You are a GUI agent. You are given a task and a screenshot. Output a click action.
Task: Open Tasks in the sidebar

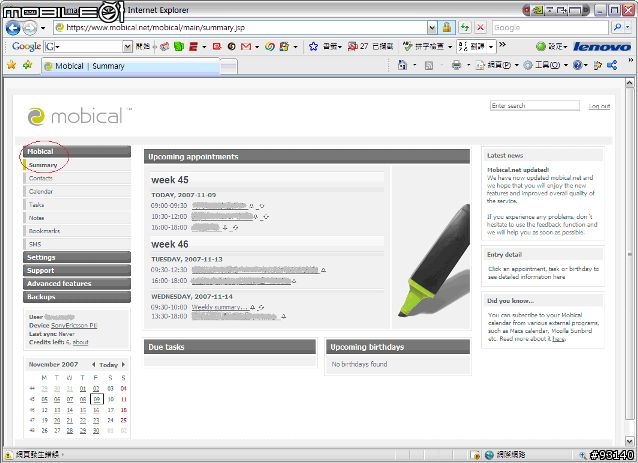[x=77, y=205]
